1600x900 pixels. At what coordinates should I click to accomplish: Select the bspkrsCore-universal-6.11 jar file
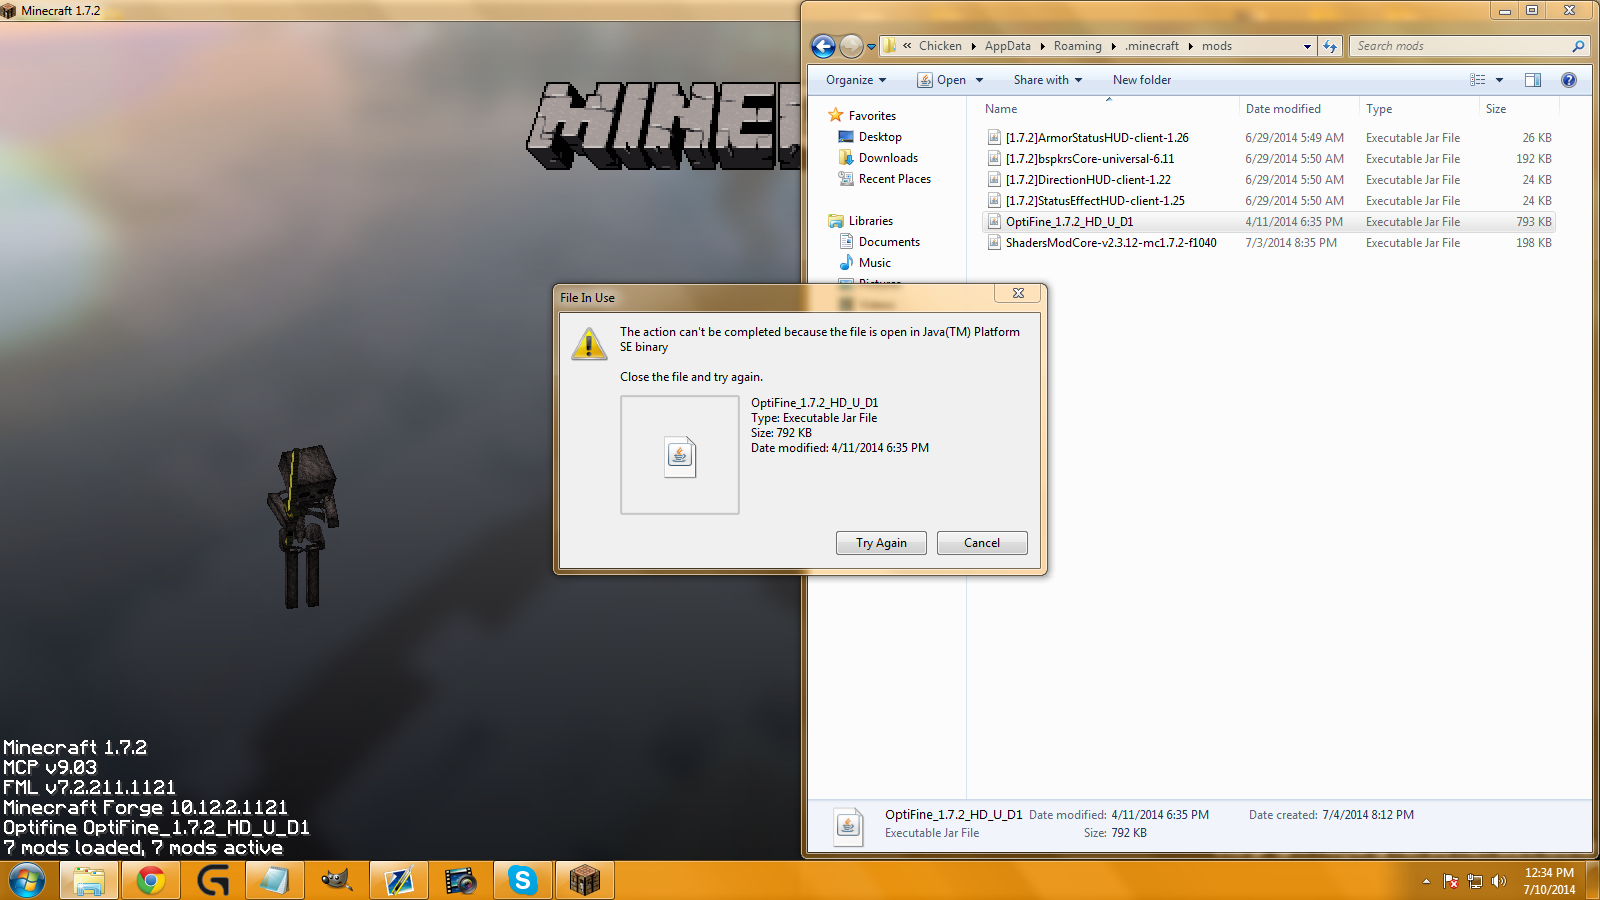[x=1268, y=159]
